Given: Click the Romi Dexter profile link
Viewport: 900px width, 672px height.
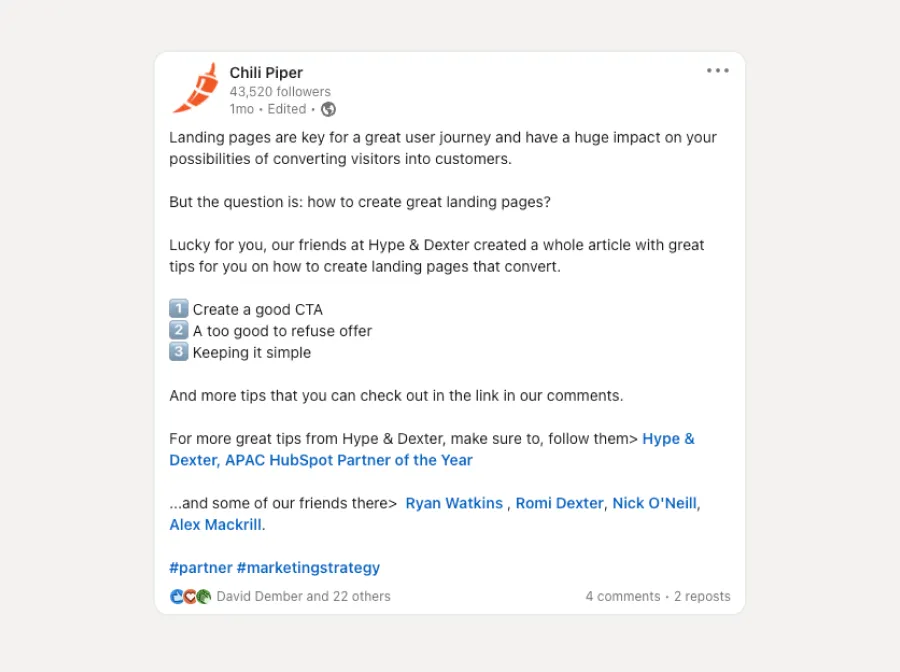Looking at the screenshot, I should [559, 503].
